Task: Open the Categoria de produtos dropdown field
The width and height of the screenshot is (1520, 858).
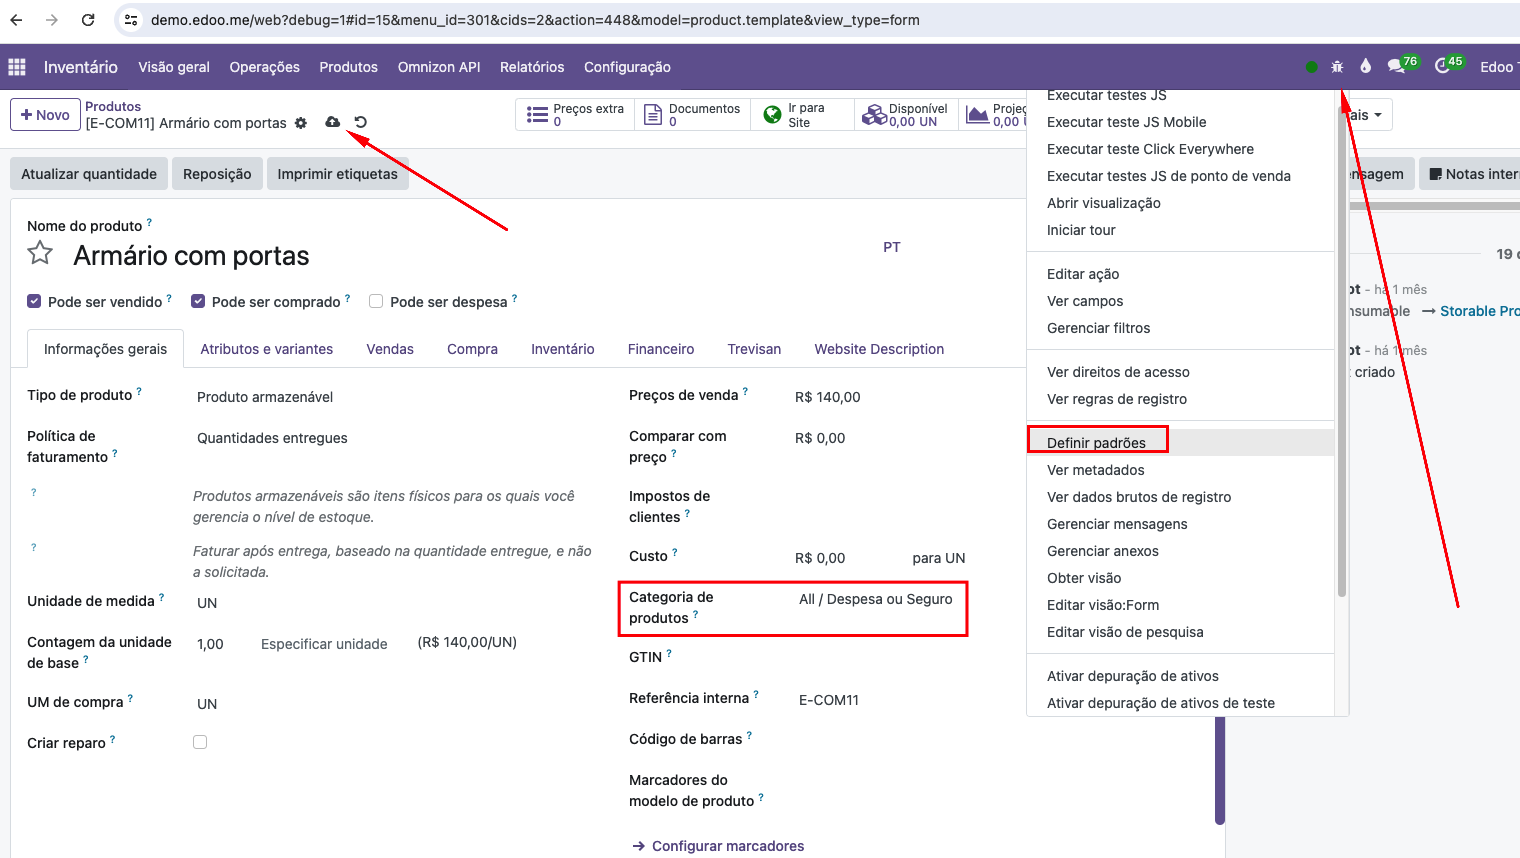Action: [x=876, y=599]
